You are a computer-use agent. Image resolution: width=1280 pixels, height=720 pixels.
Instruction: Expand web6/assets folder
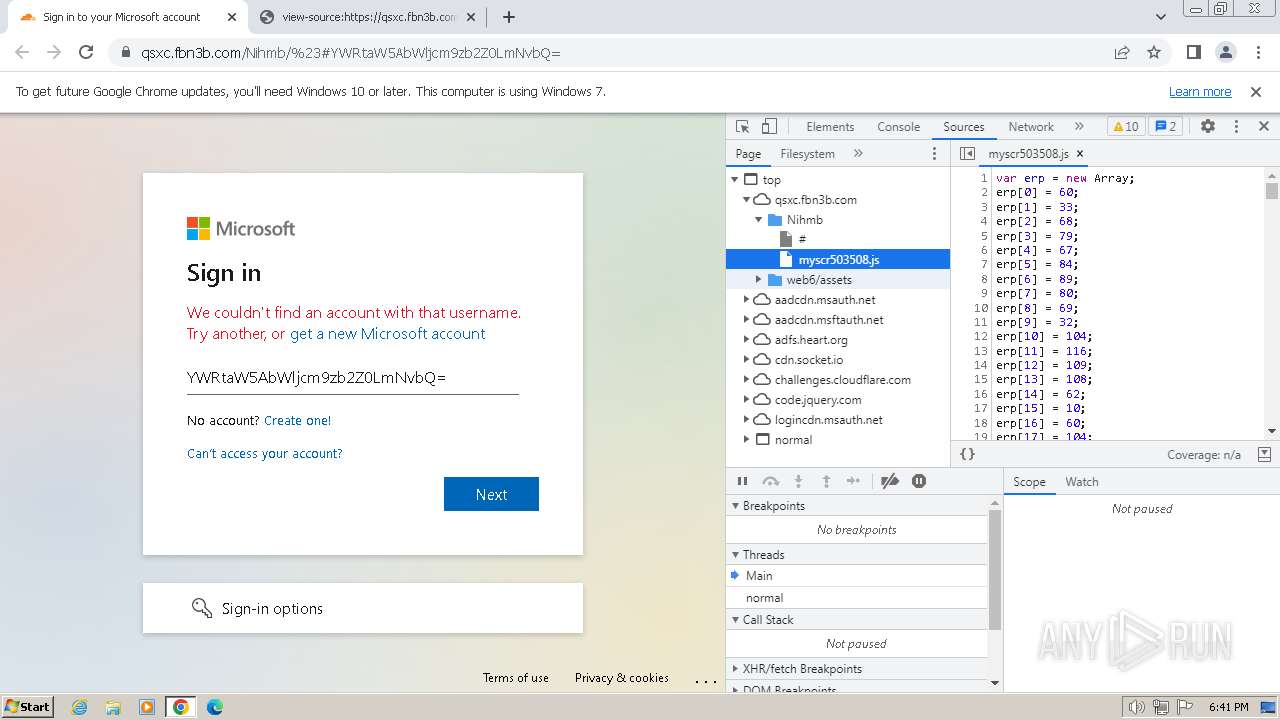point(758,280)
